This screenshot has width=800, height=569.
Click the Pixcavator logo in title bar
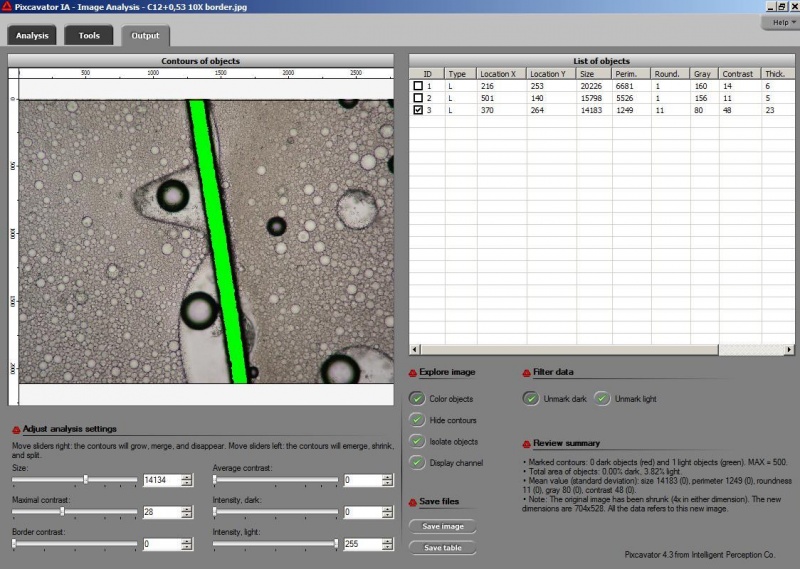(x=7, y=6)
